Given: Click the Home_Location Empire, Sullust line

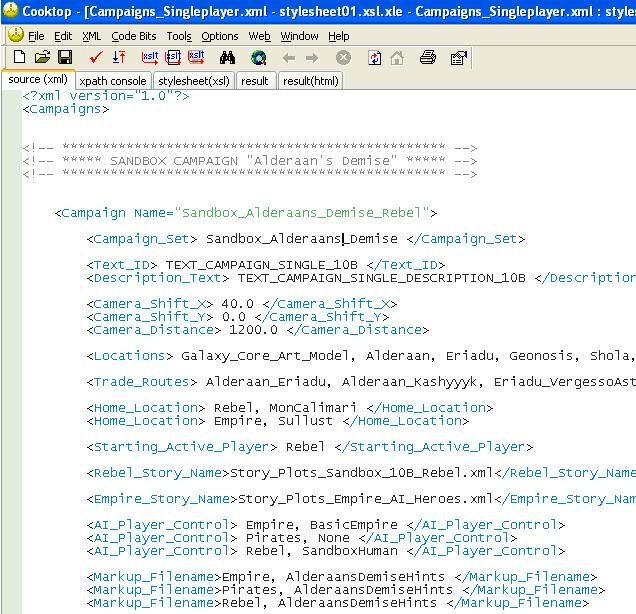Looking at the screenshot, I should [x=277, y=420].
